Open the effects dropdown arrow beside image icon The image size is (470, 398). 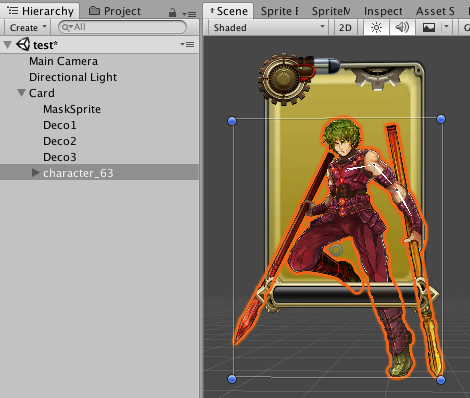click(446, 27)
